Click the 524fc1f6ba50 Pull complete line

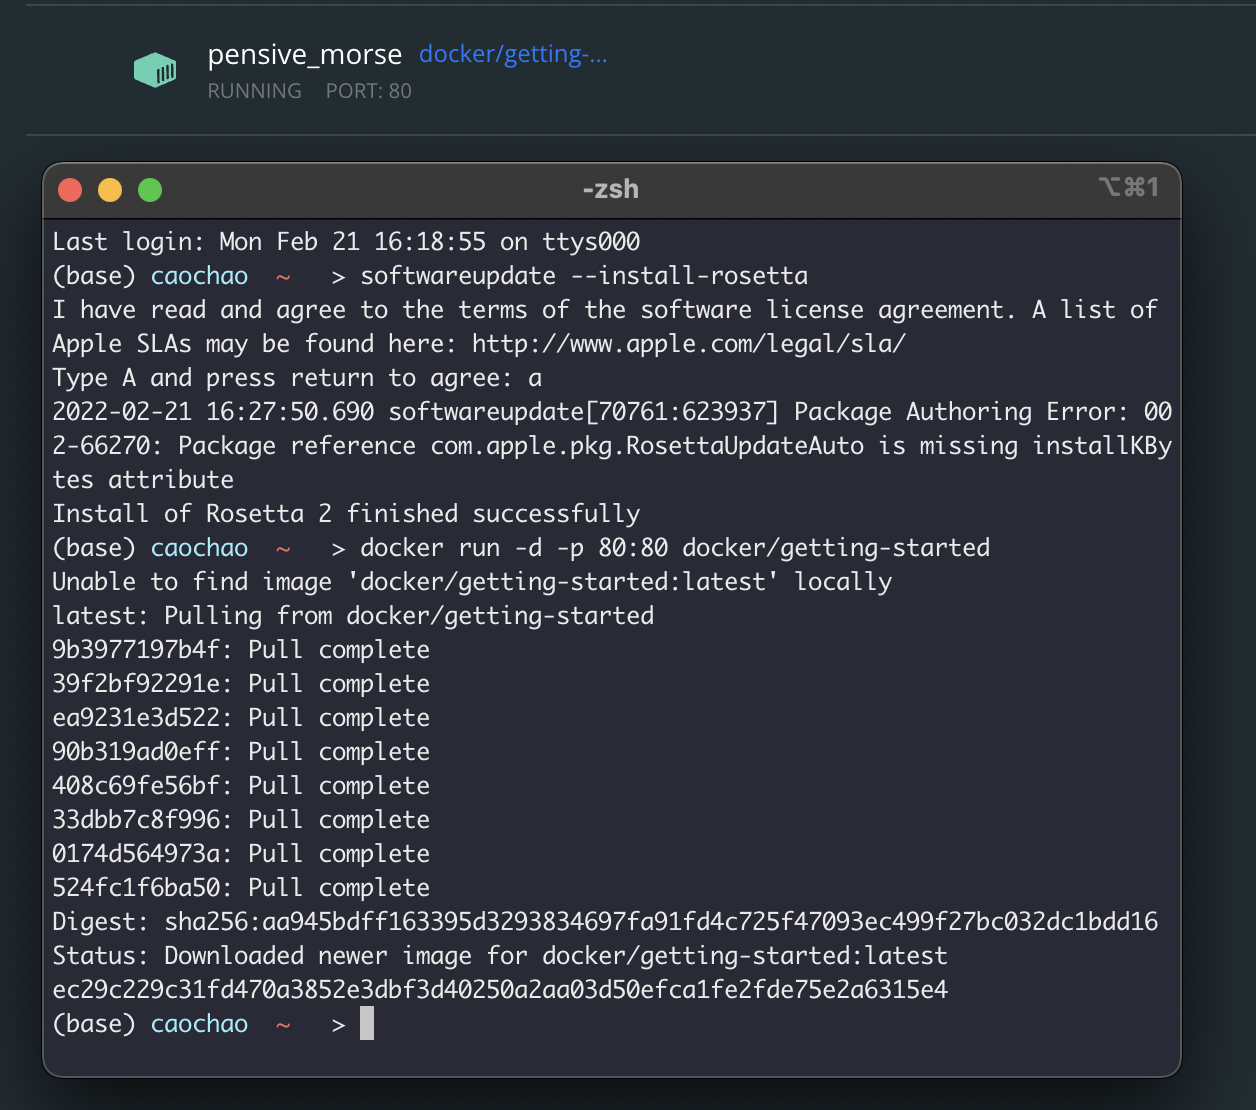[241, 888]
